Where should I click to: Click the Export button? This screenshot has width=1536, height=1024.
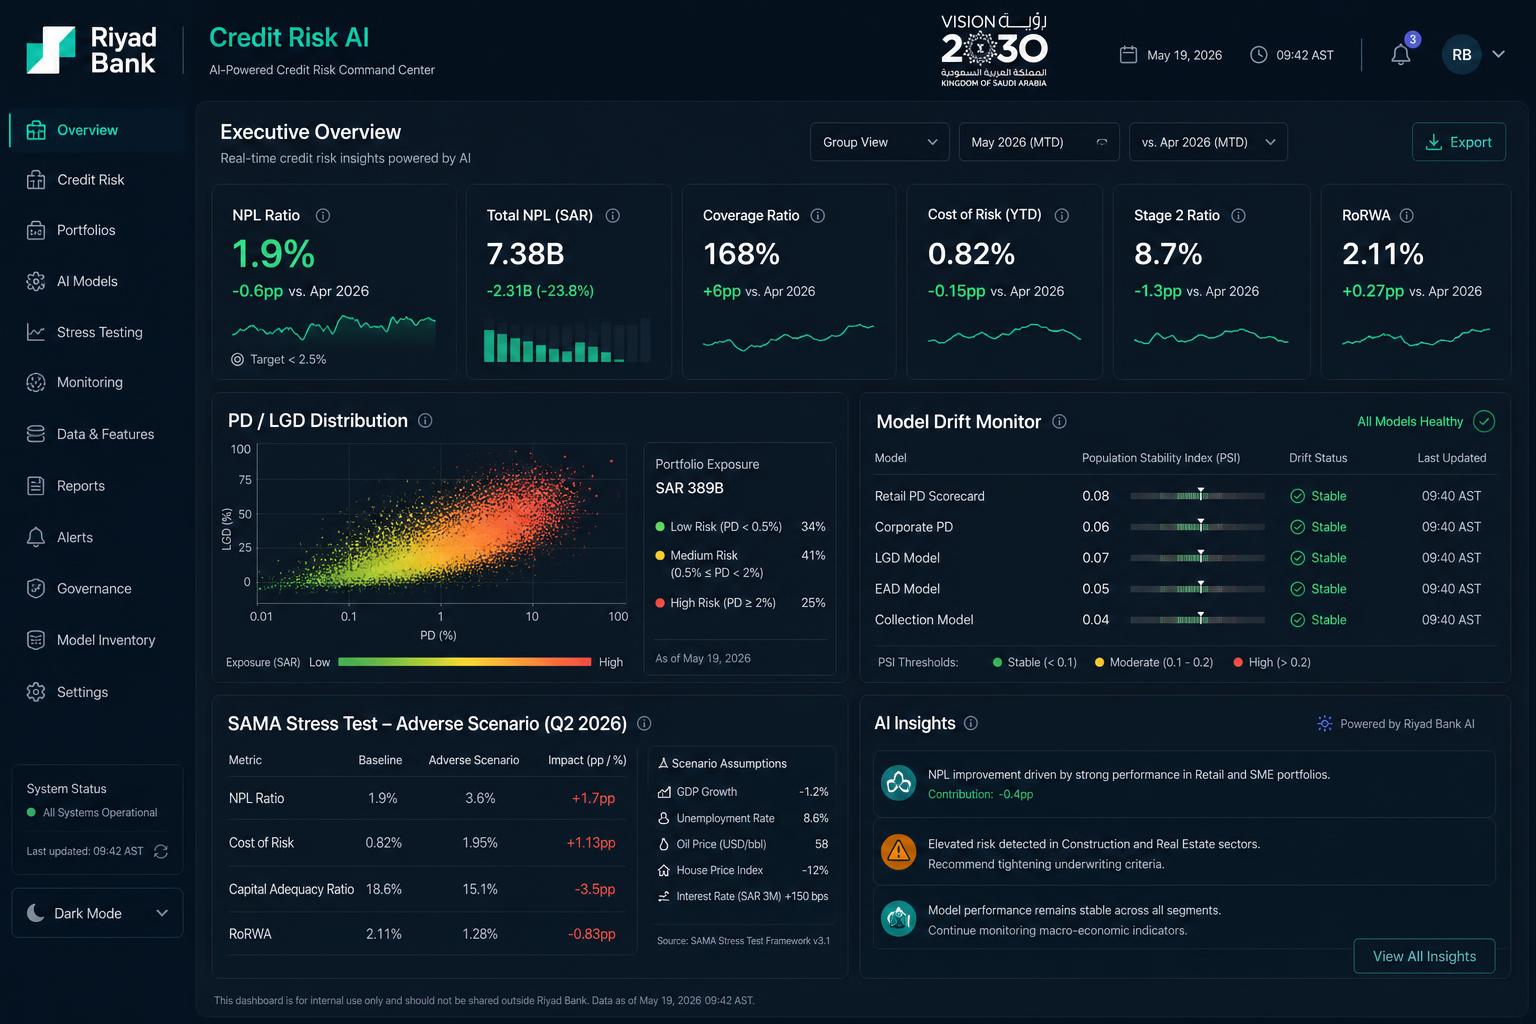click(x=1458, y=142)
